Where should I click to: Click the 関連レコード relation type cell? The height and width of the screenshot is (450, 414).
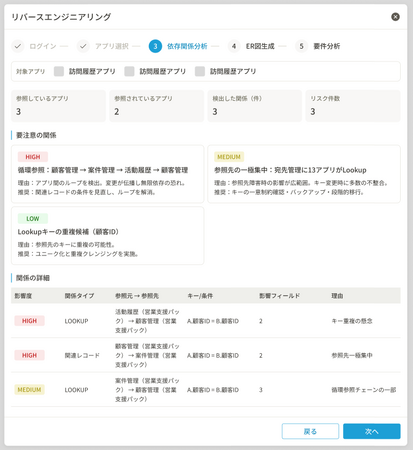coord(82,355)
